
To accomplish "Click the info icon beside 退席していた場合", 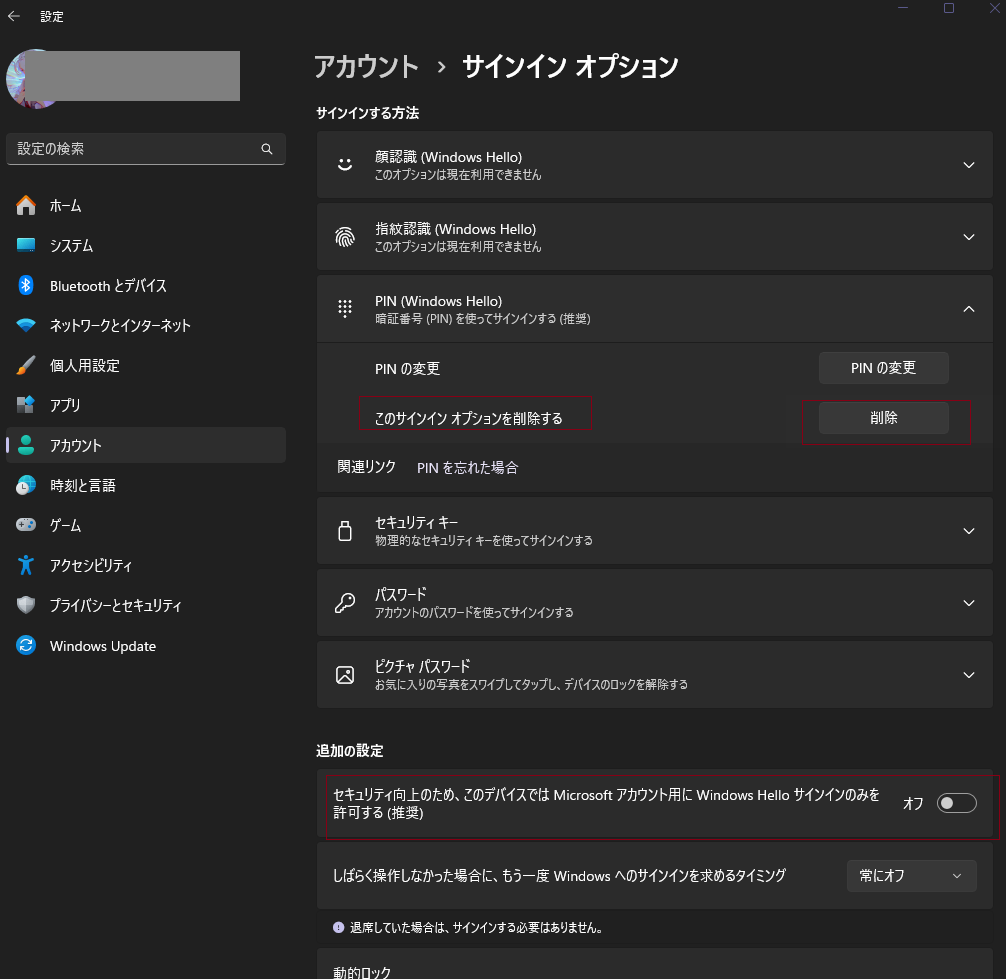I will tap(338, 927).
